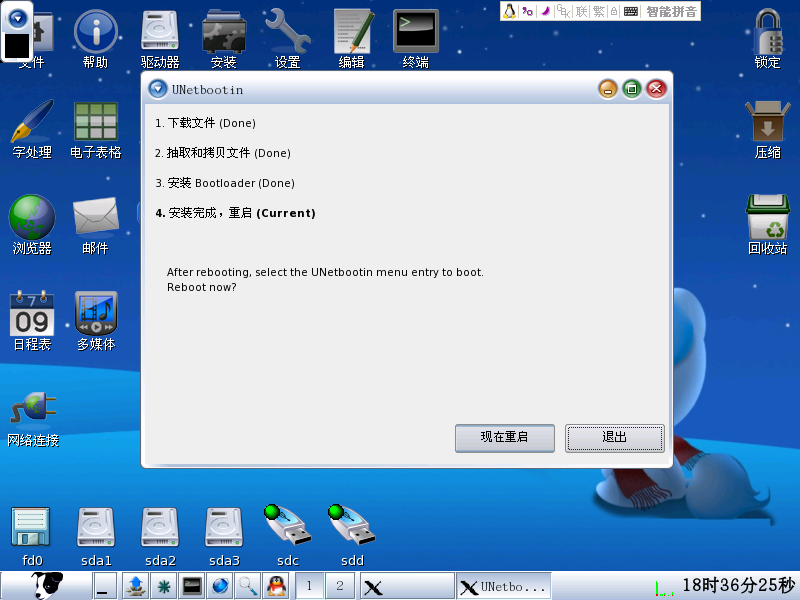The width and height of the screenshot is (800, 600).
Task: Maximize the UNetbootin window
Action: pyautogui.click(x=632, y=89)
